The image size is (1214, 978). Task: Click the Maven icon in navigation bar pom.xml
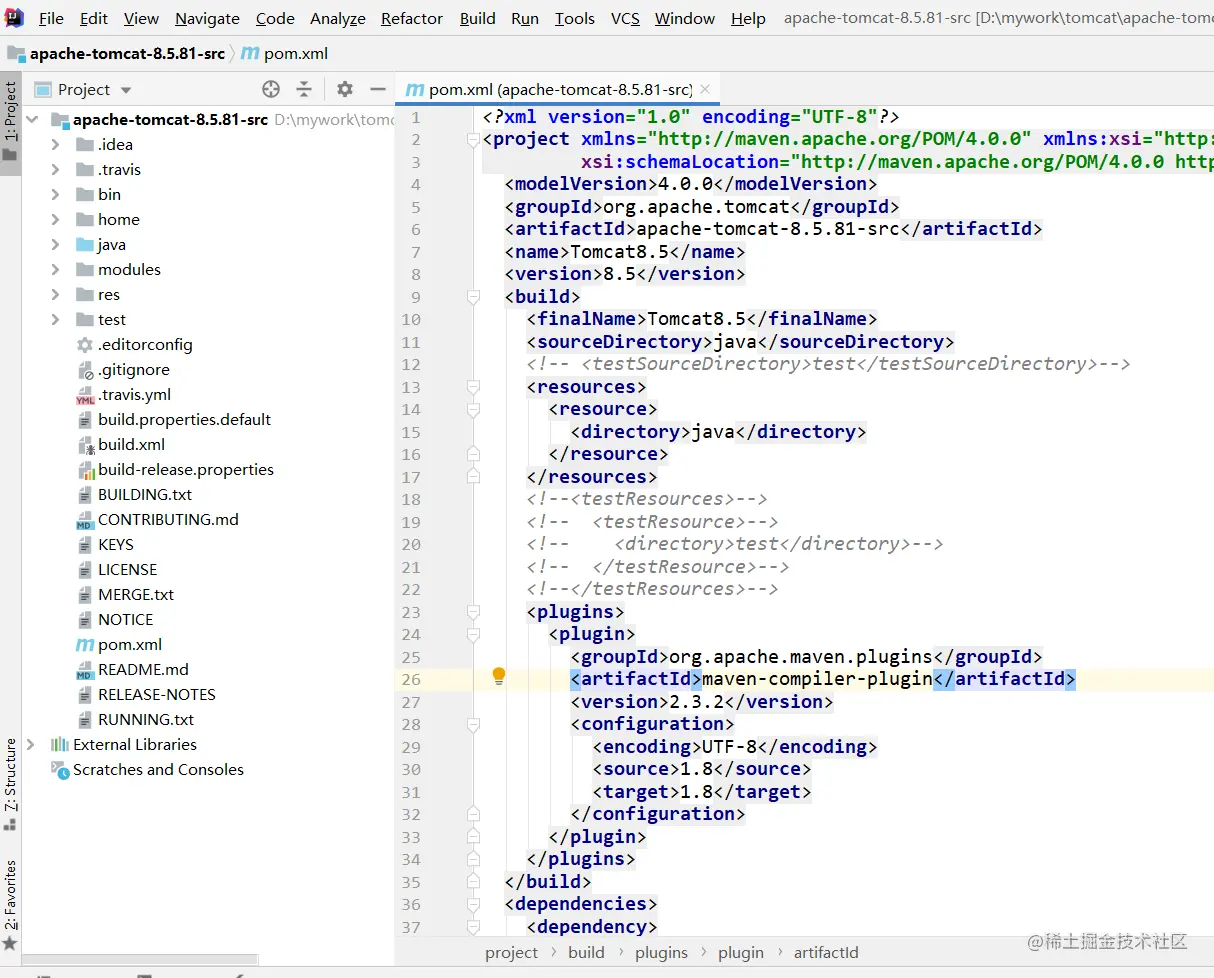(x=250, y=53)
